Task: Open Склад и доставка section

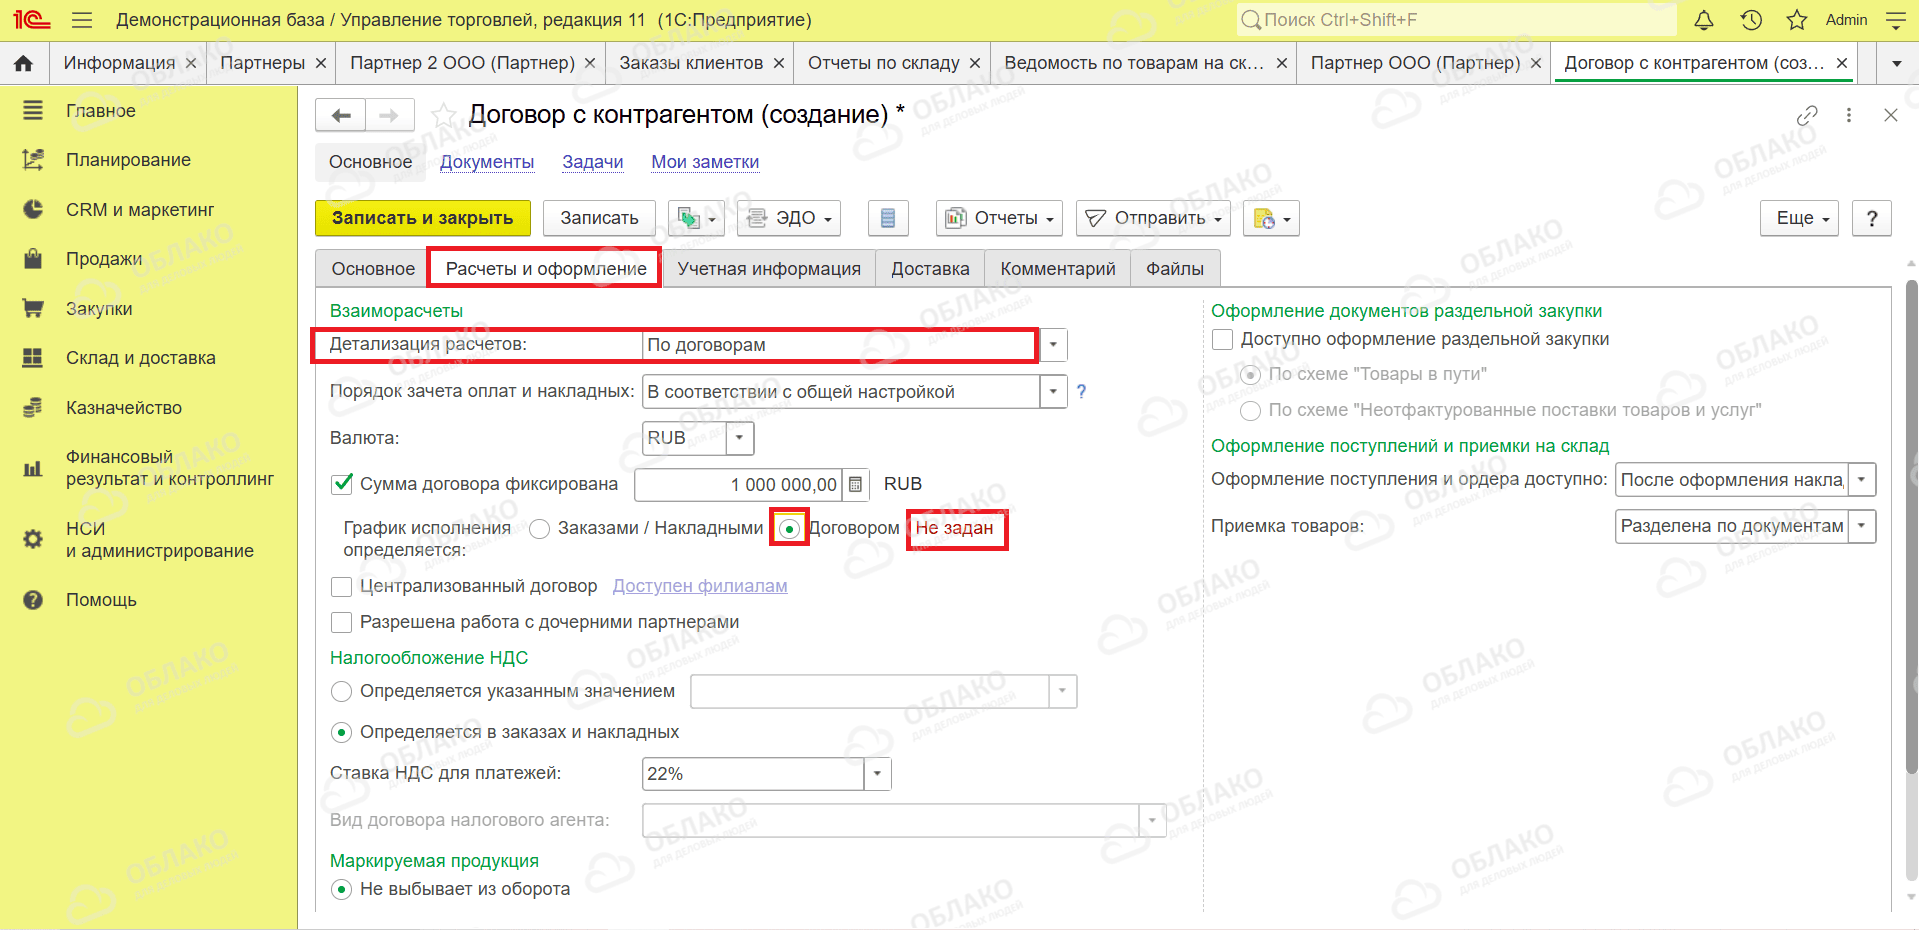Action: pos(141,358)
